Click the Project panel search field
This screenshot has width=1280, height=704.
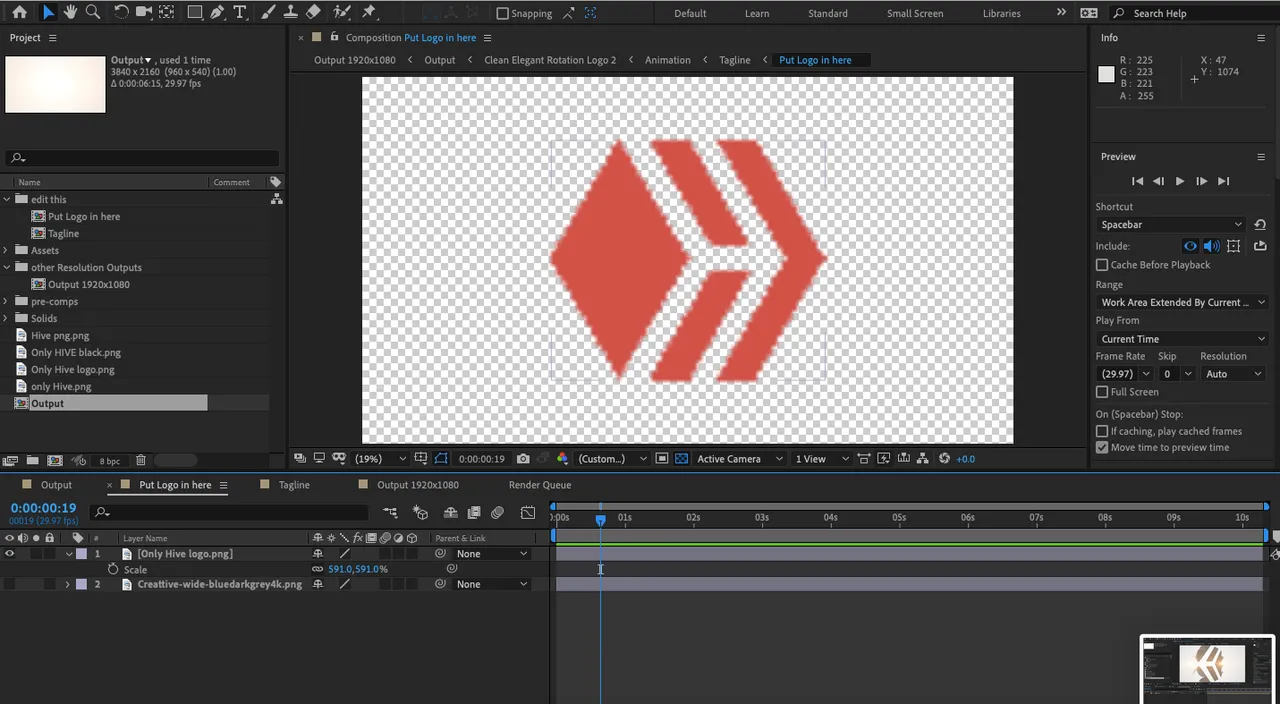(x=142, y=158)
